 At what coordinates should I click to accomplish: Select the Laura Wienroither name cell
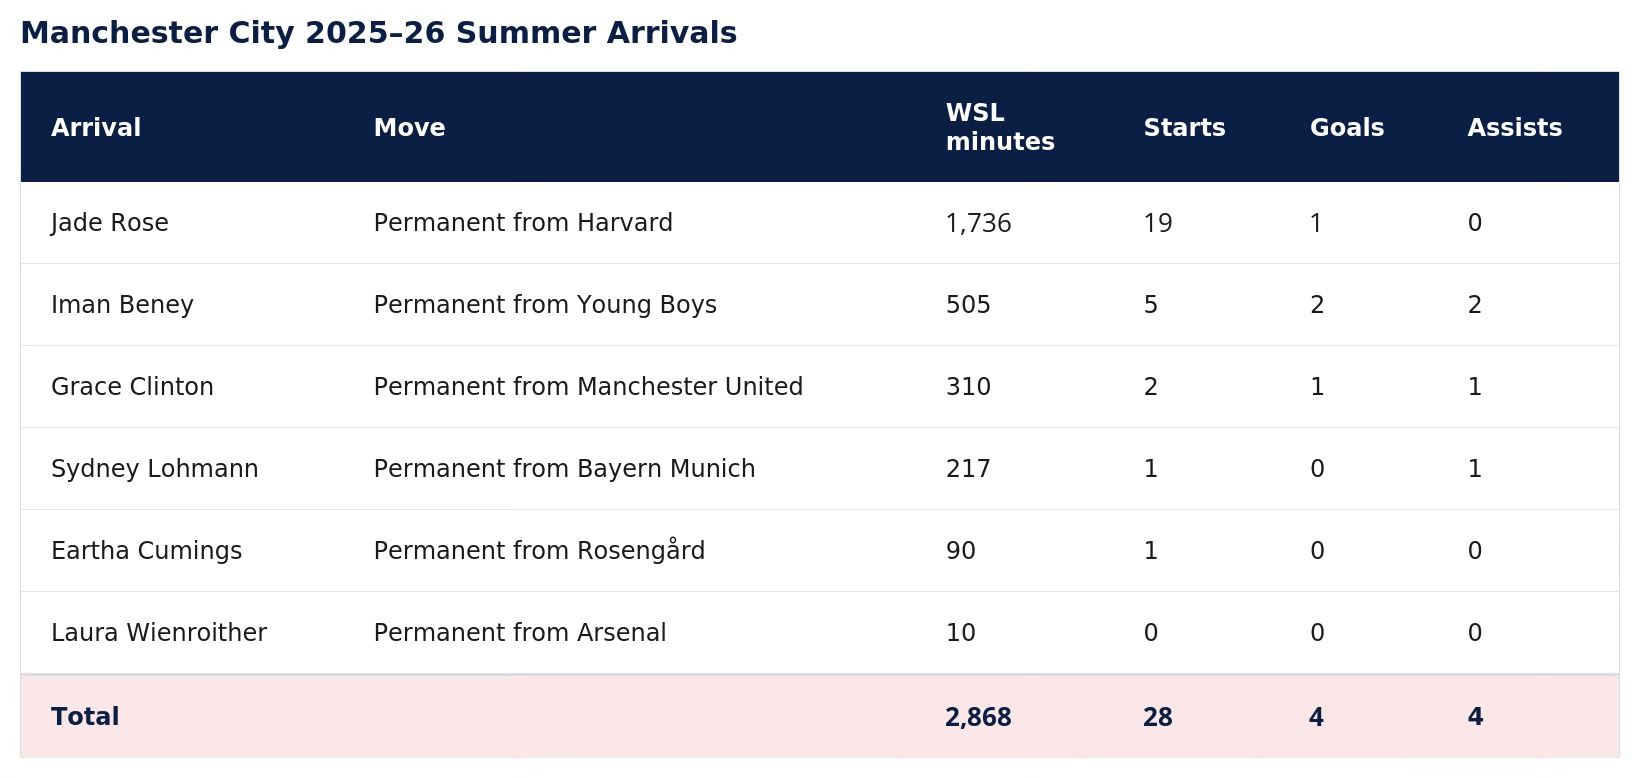(x=159, y=633)
